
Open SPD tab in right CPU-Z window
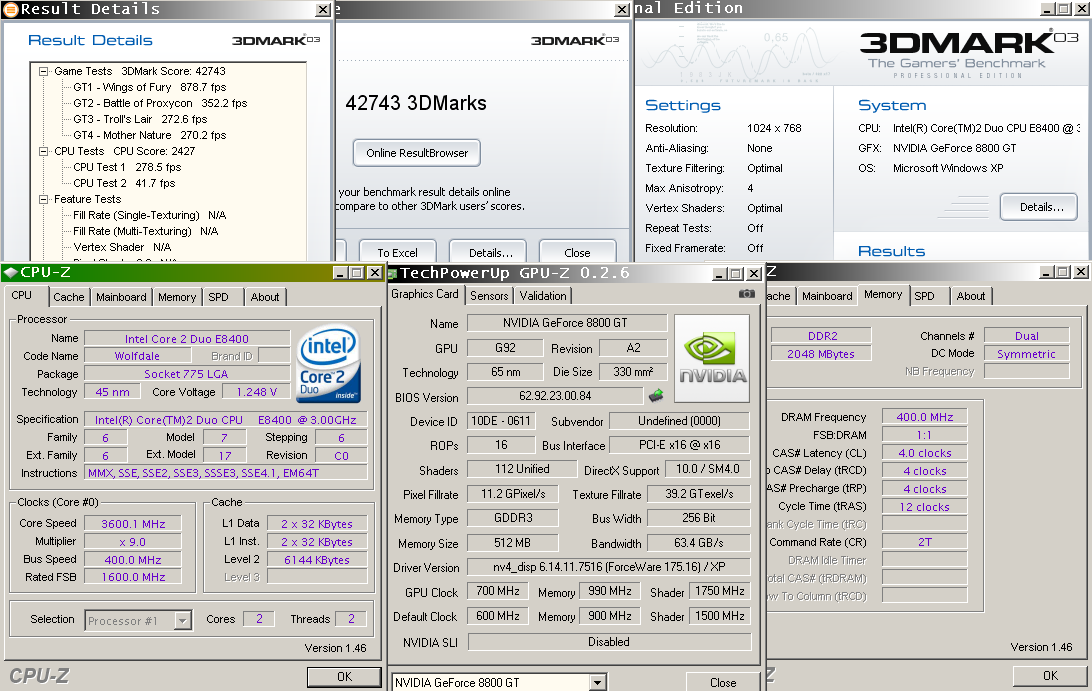(924, 296)
